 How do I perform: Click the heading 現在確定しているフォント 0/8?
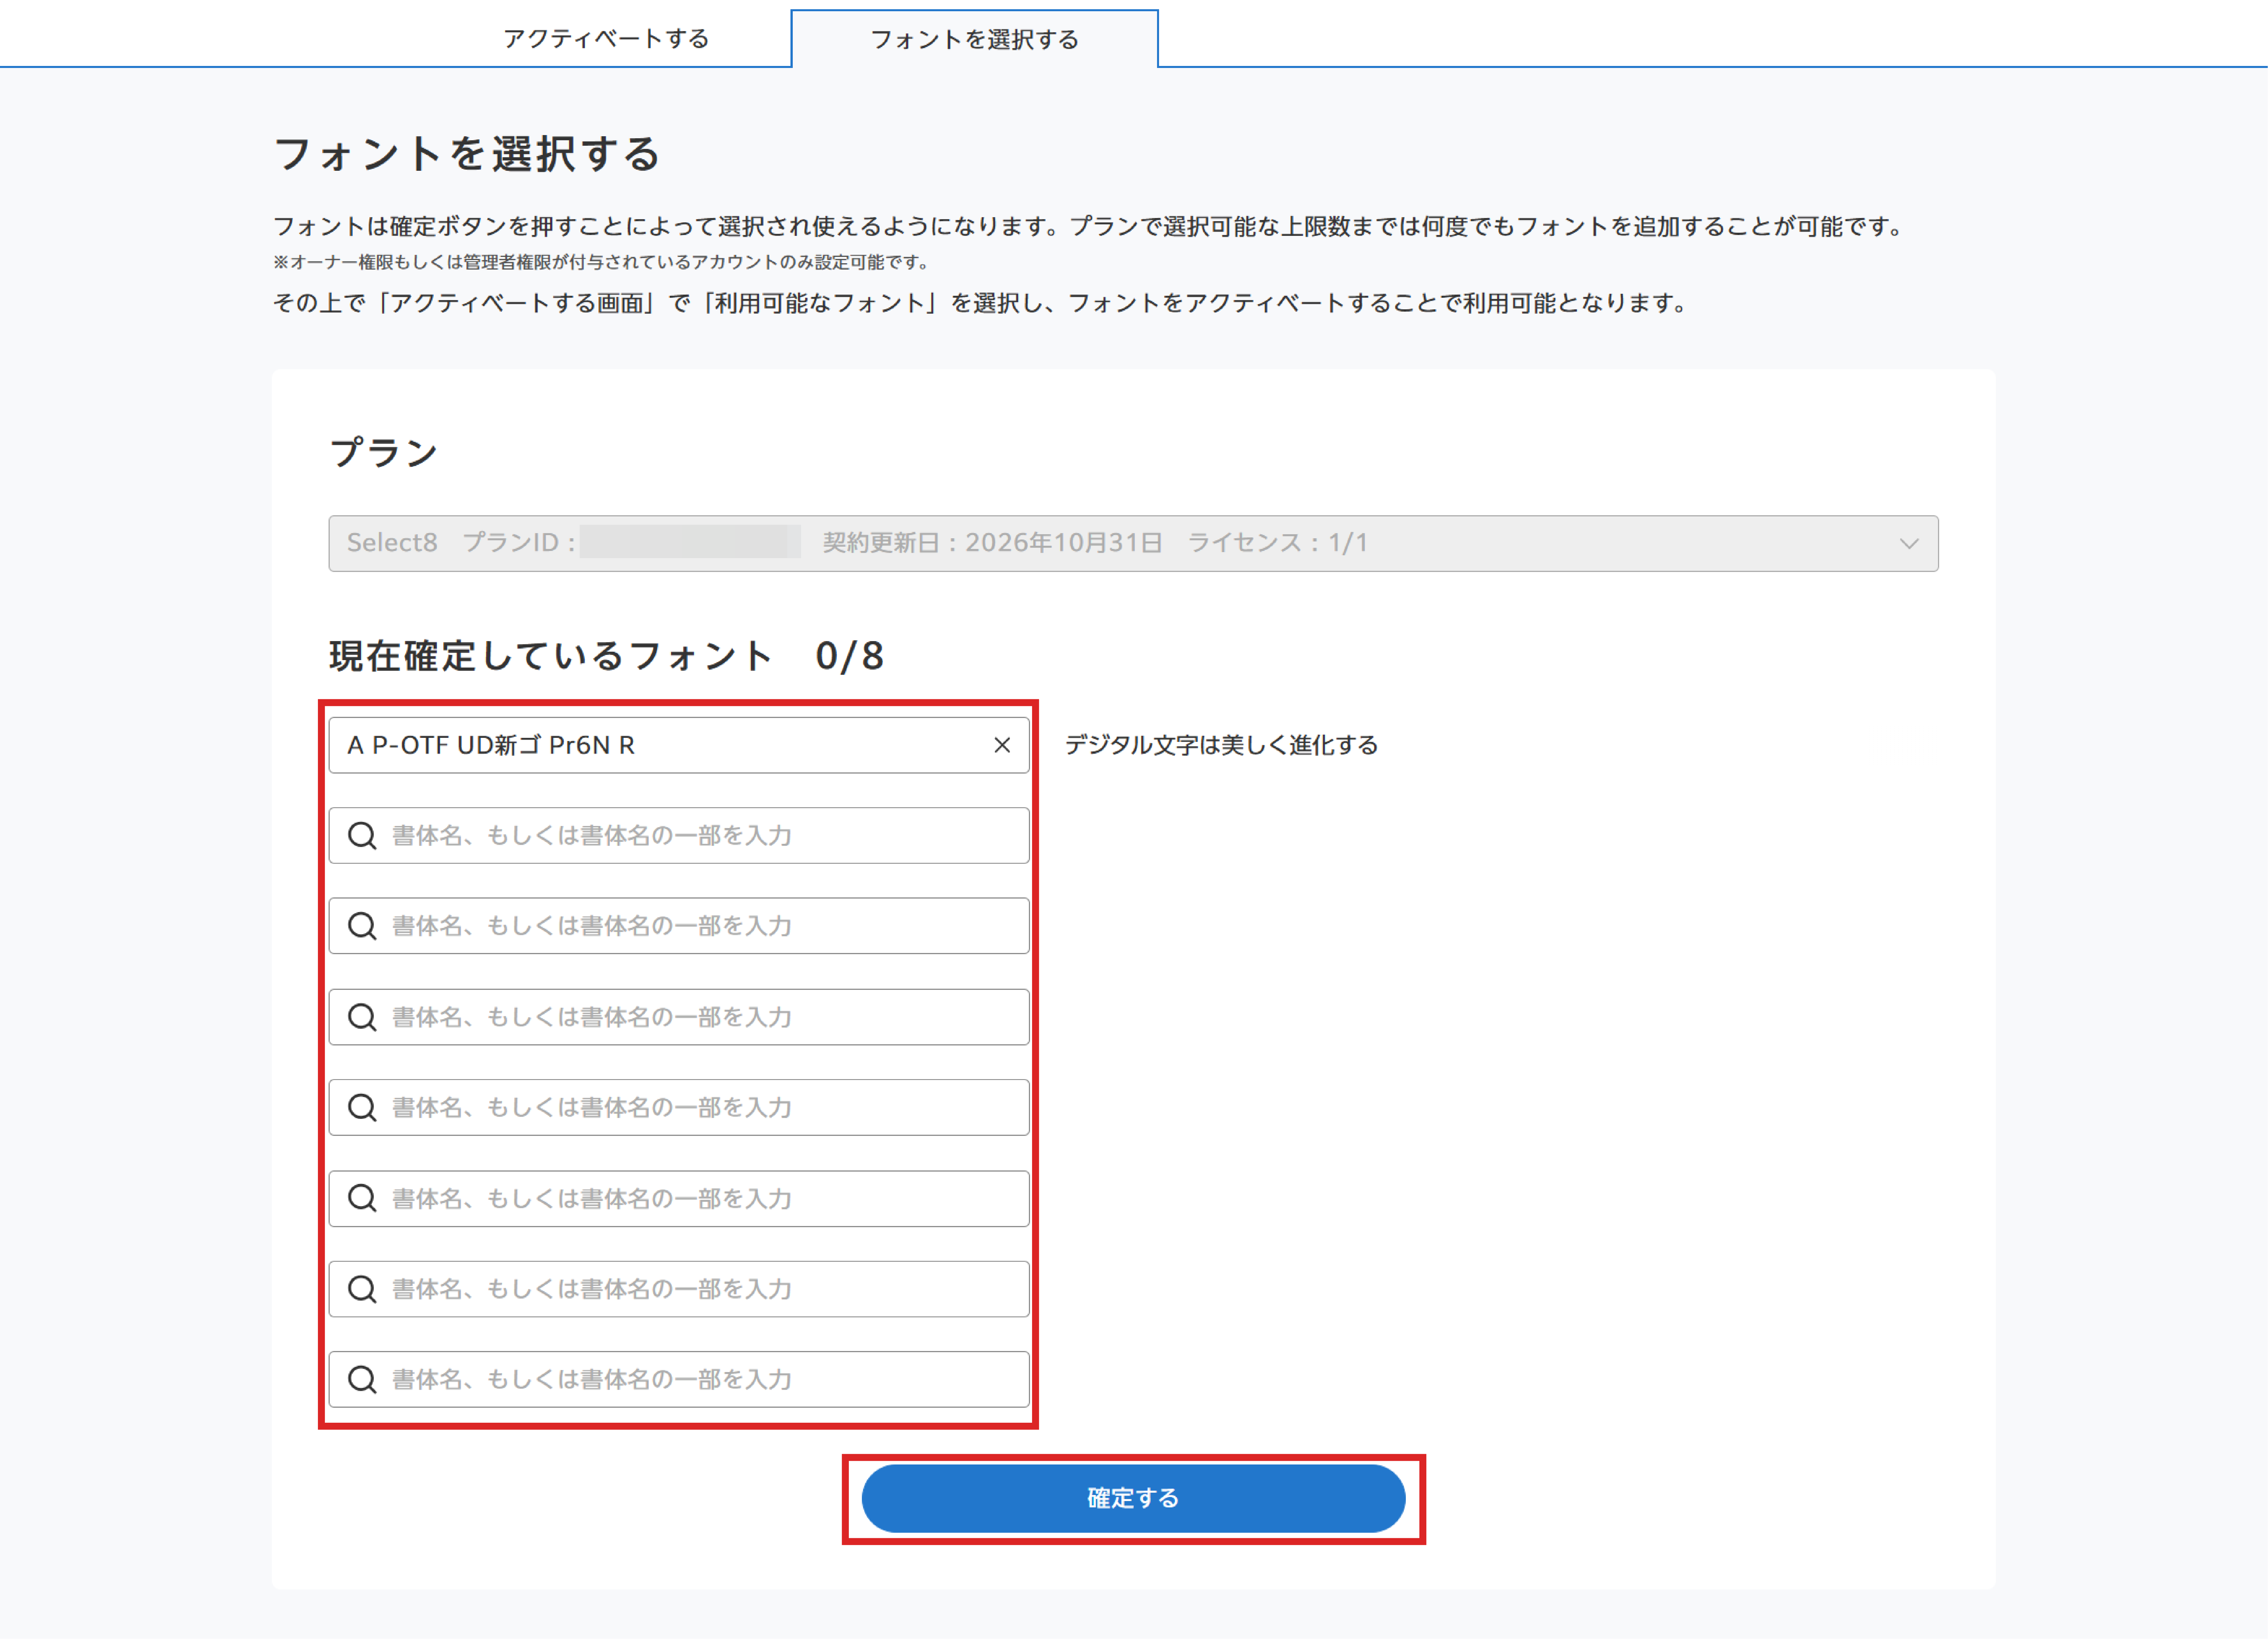click(606, 656)
